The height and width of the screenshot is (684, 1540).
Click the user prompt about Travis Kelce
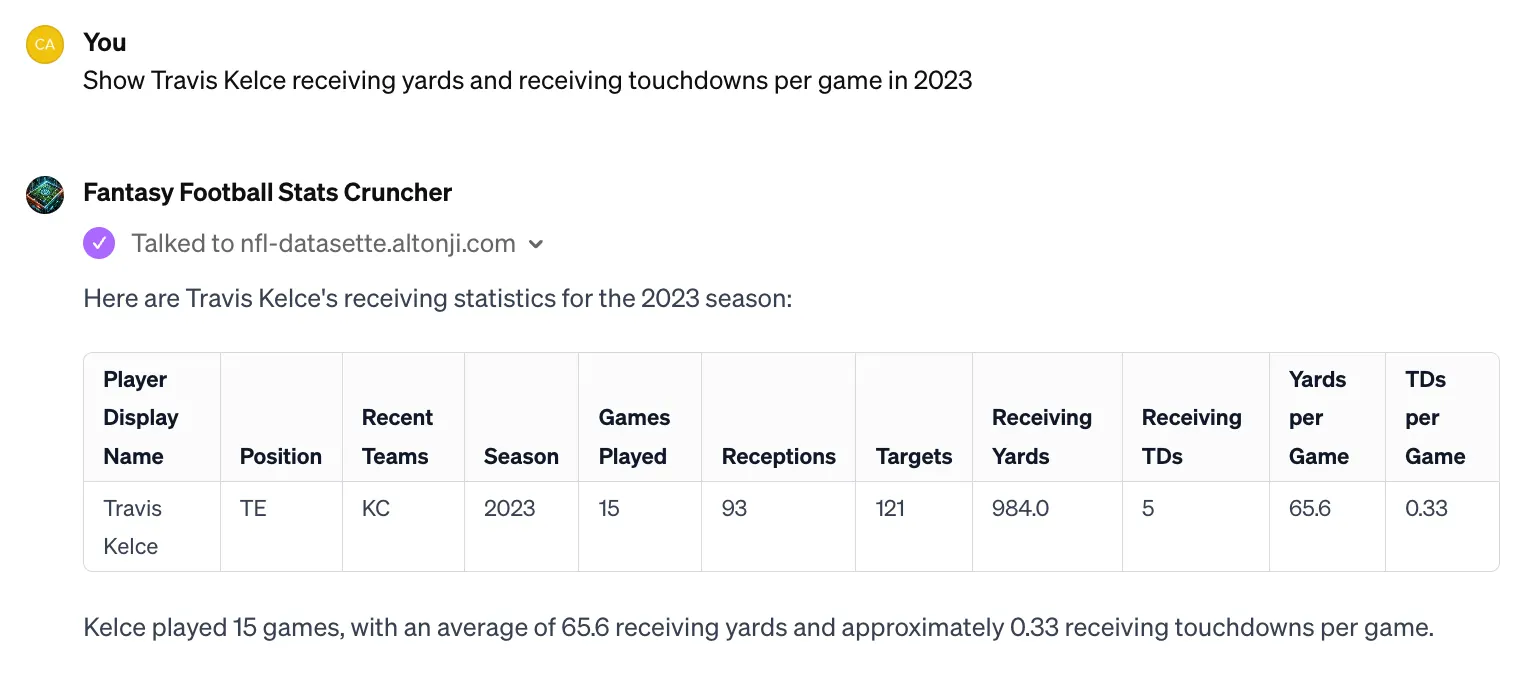coord(528,80)
